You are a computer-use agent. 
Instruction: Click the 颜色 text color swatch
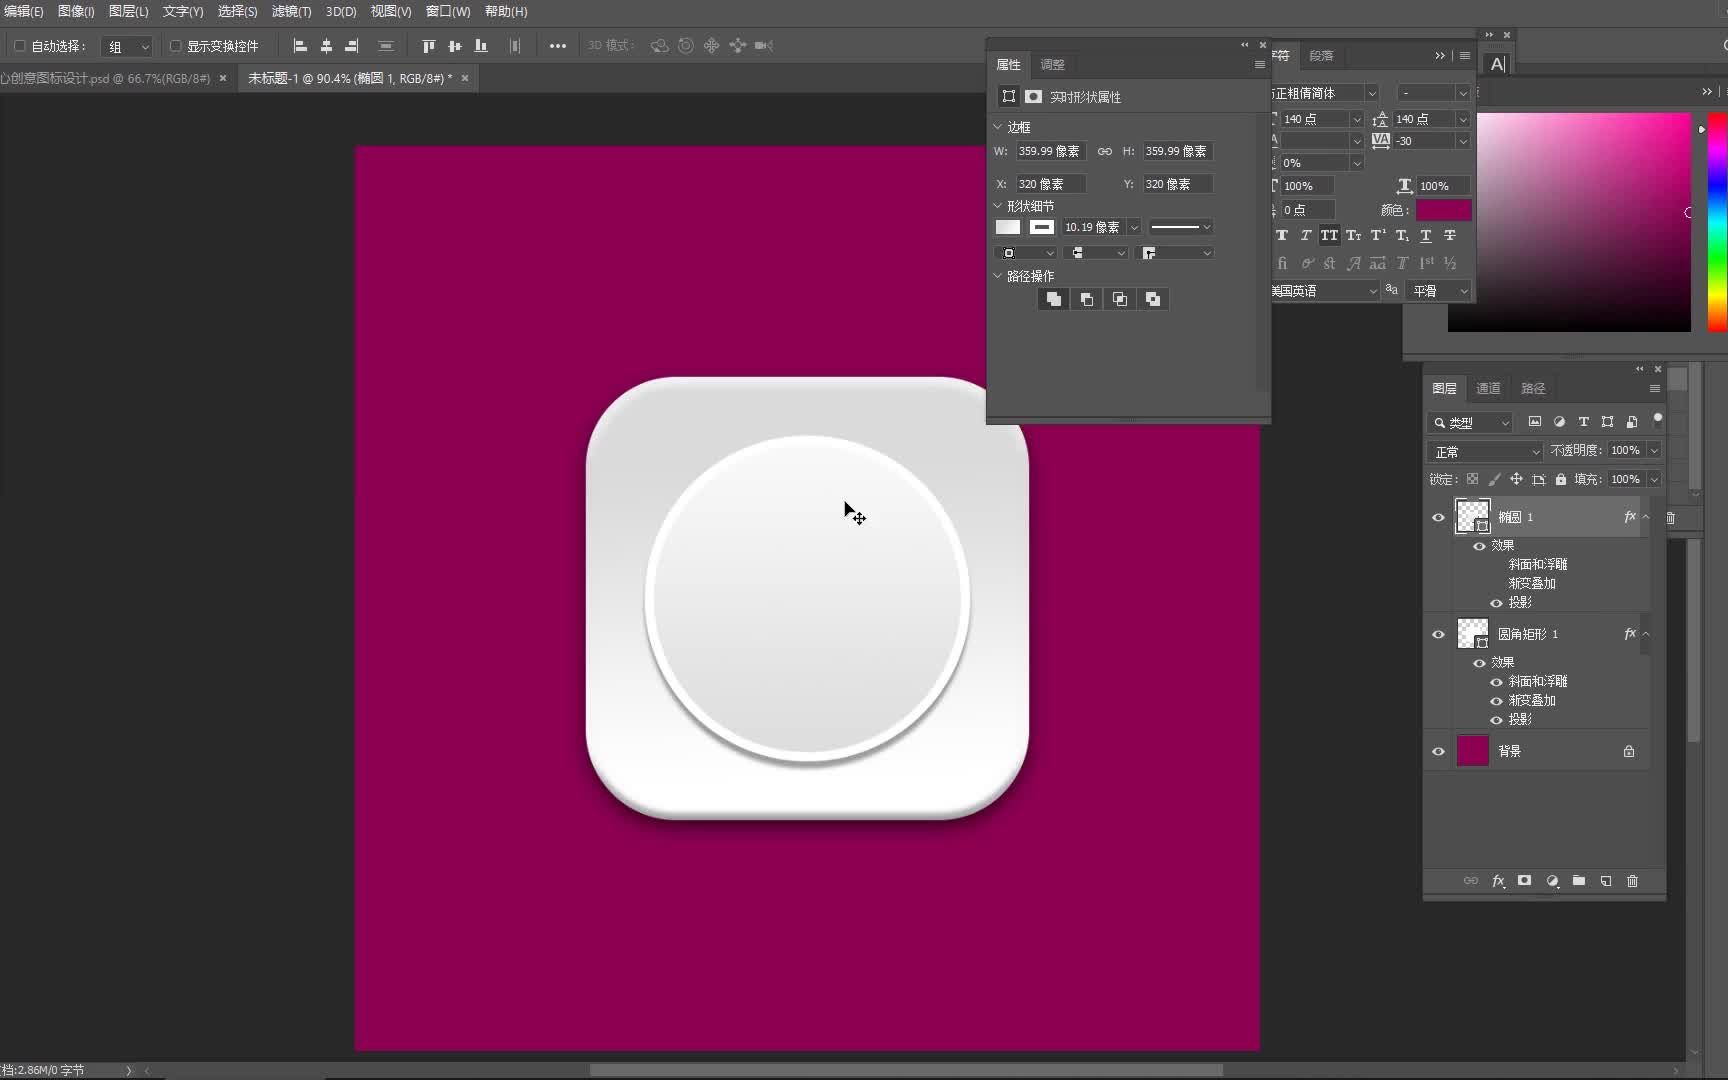pos(1443,210)
